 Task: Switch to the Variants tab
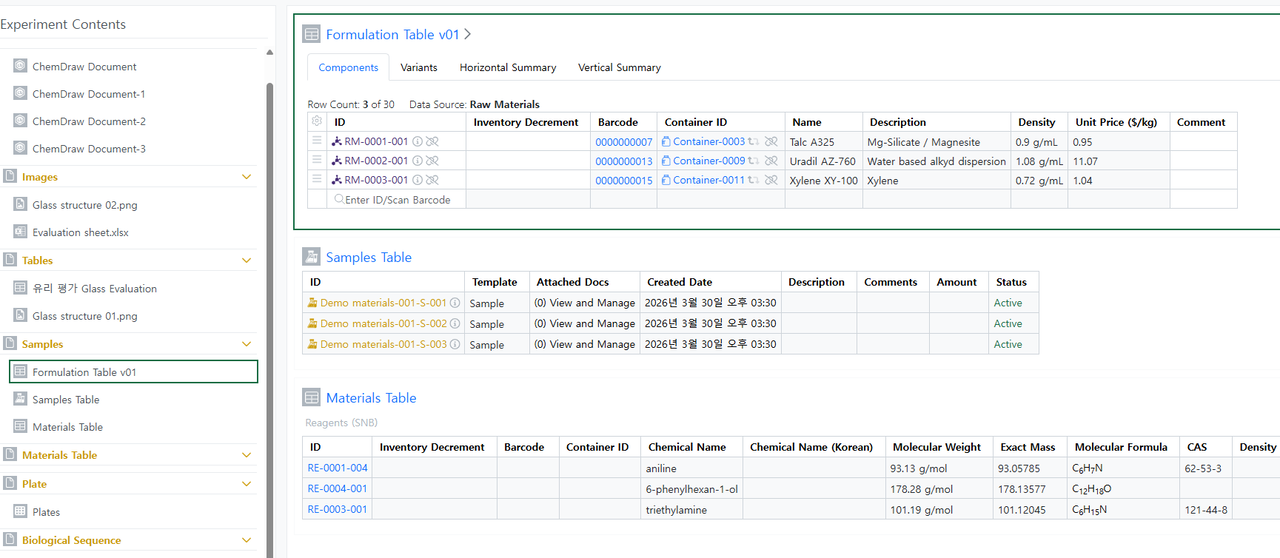pos(419,68)
